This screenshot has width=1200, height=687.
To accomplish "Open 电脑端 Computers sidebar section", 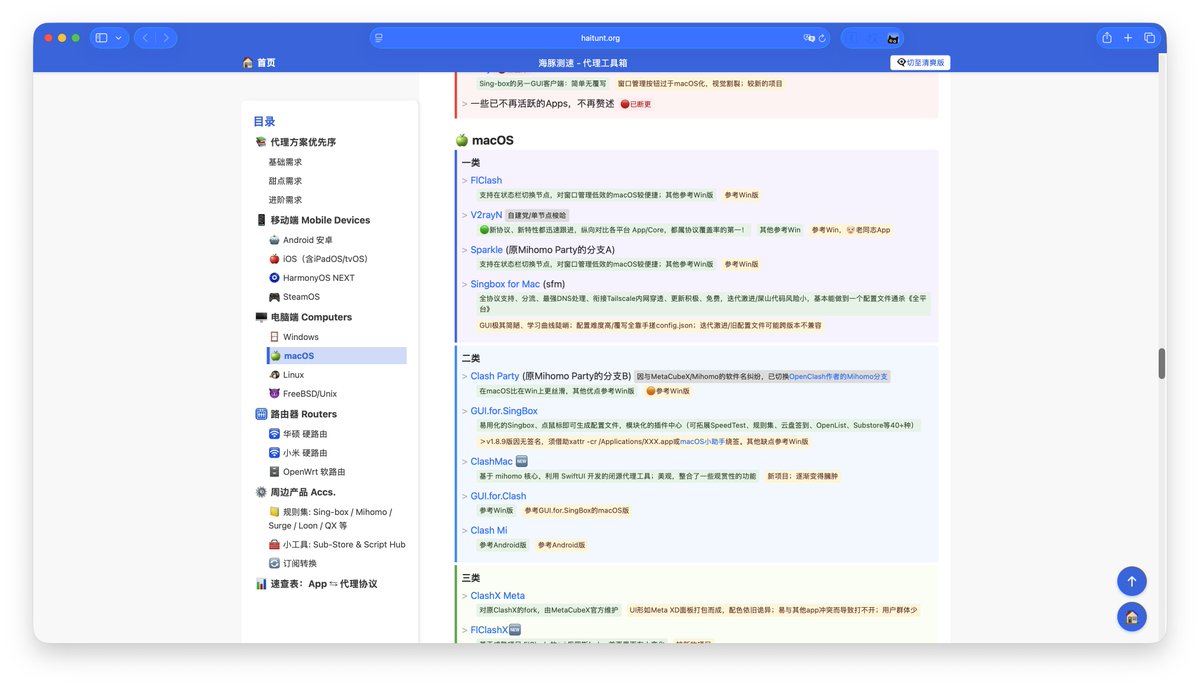I will [x=304, y=317].
